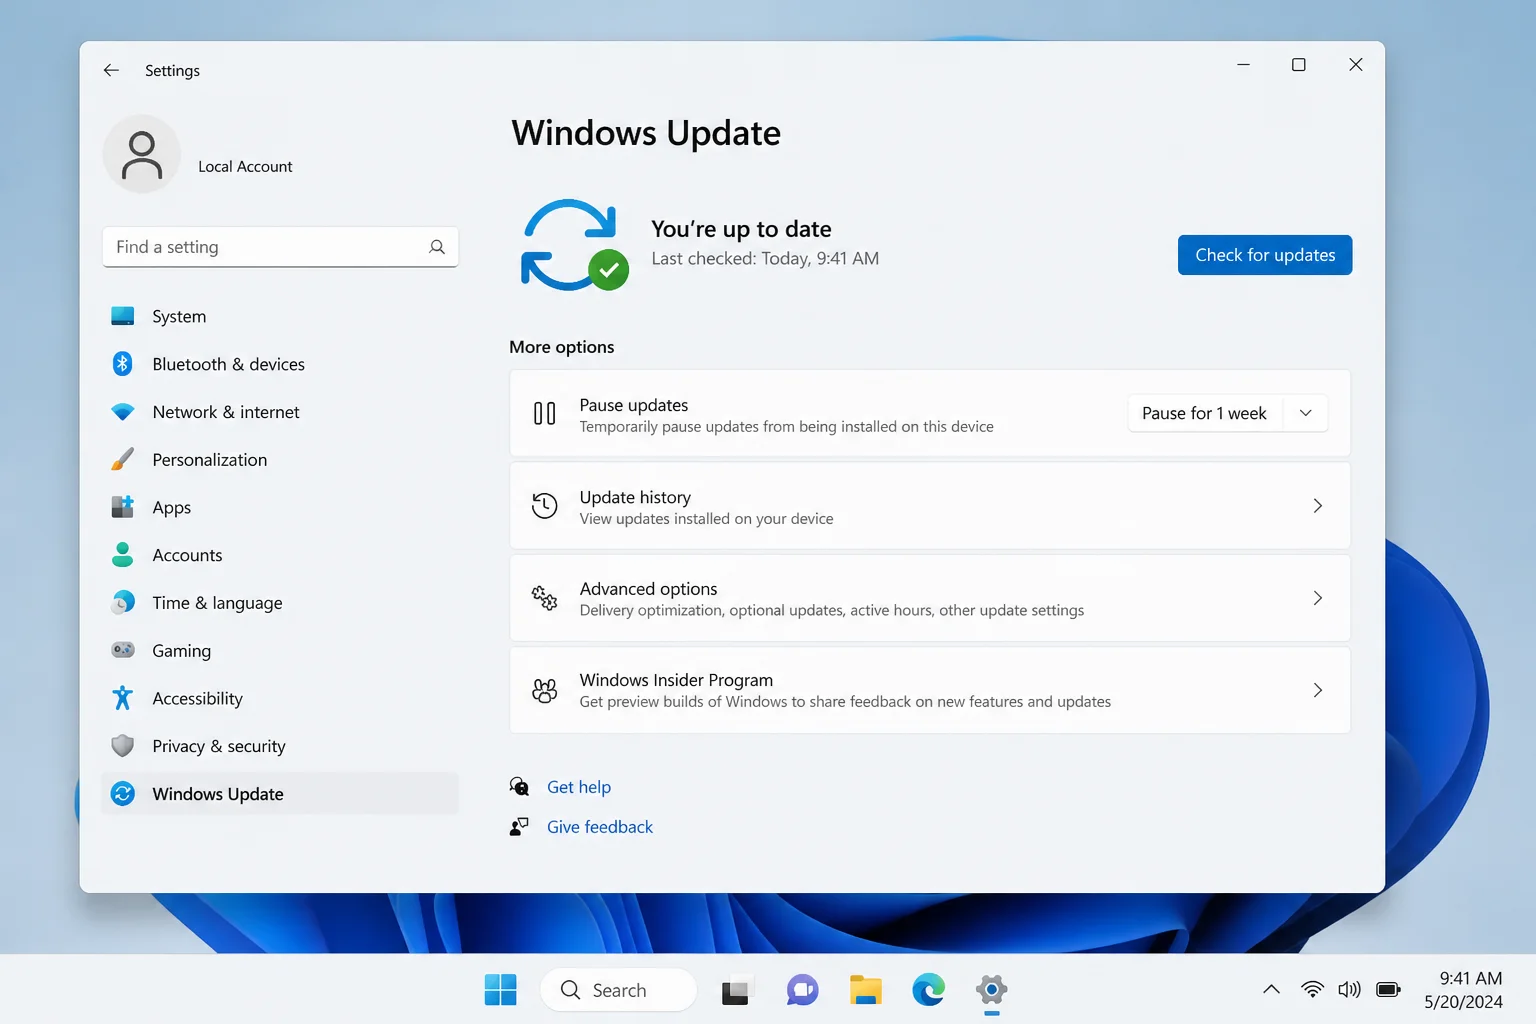Click the Network wifi icon in sidebar

(123, 412)
